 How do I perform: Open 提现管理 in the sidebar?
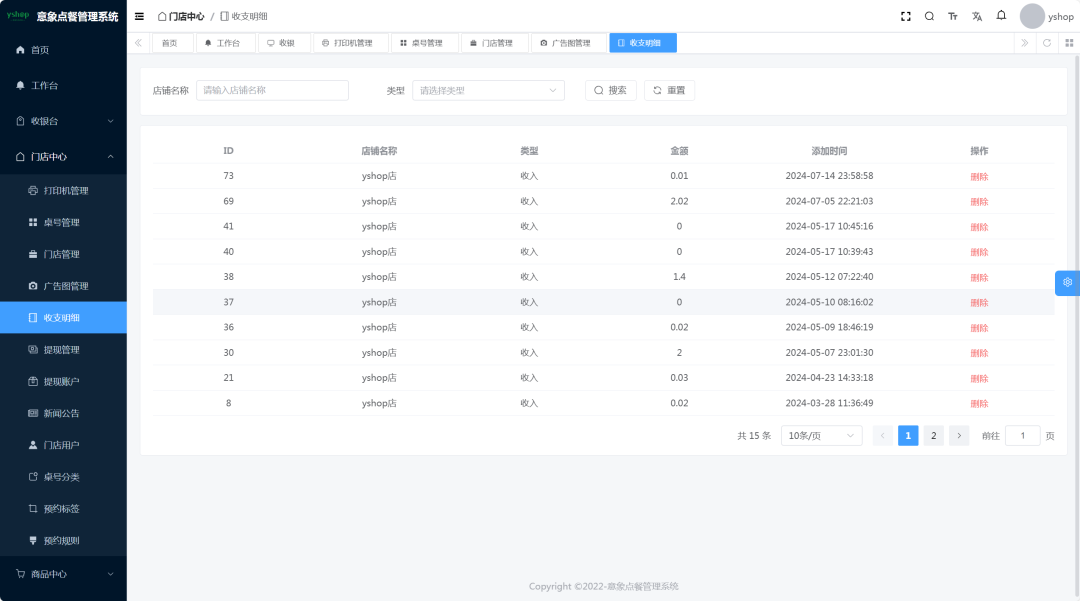61,350
